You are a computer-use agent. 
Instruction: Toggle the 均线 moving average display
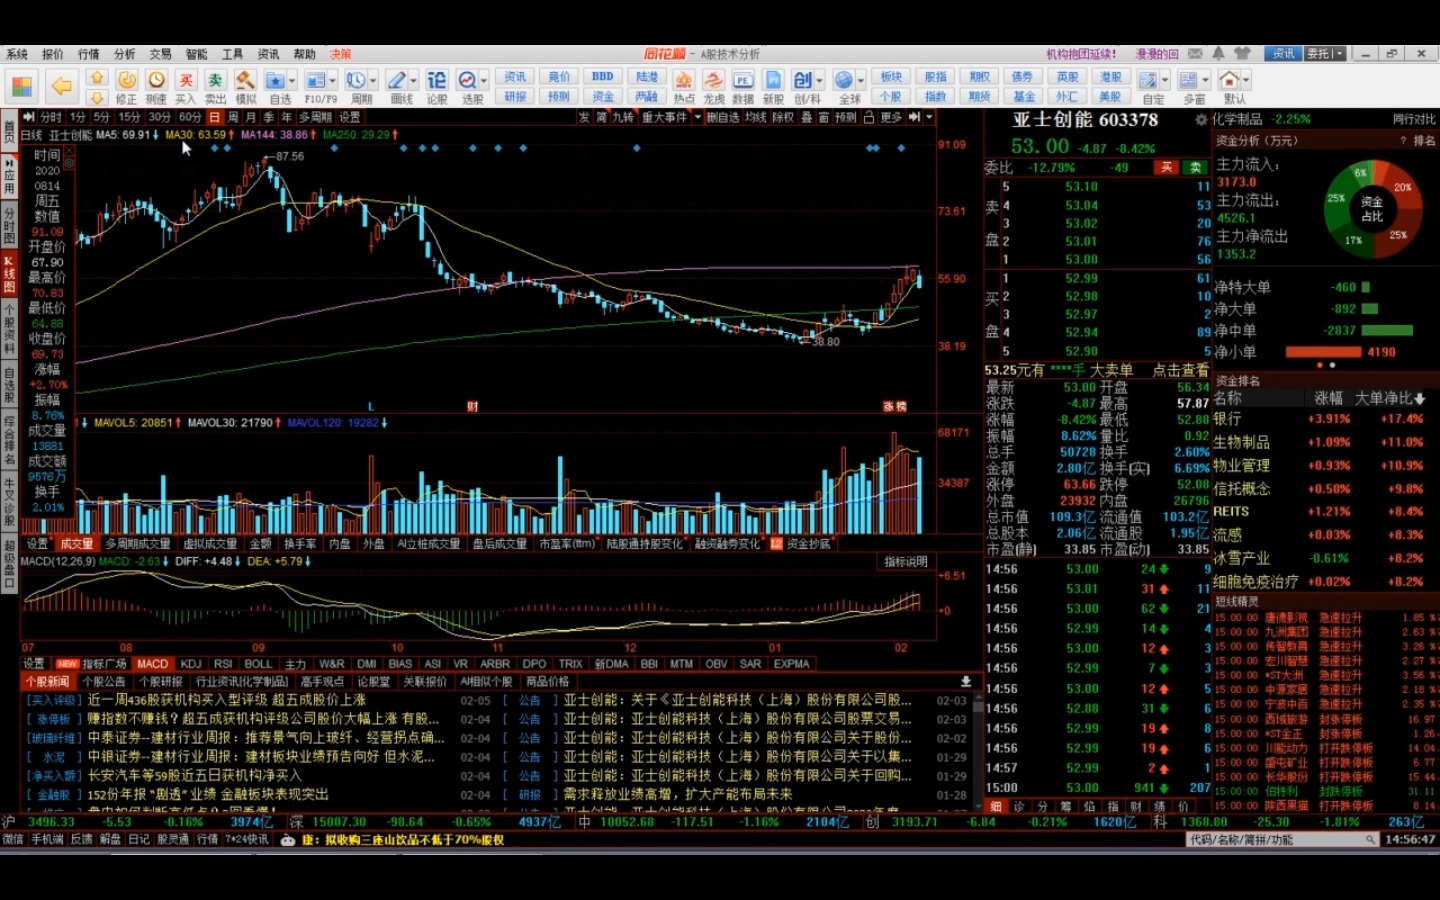coord(755,117)
